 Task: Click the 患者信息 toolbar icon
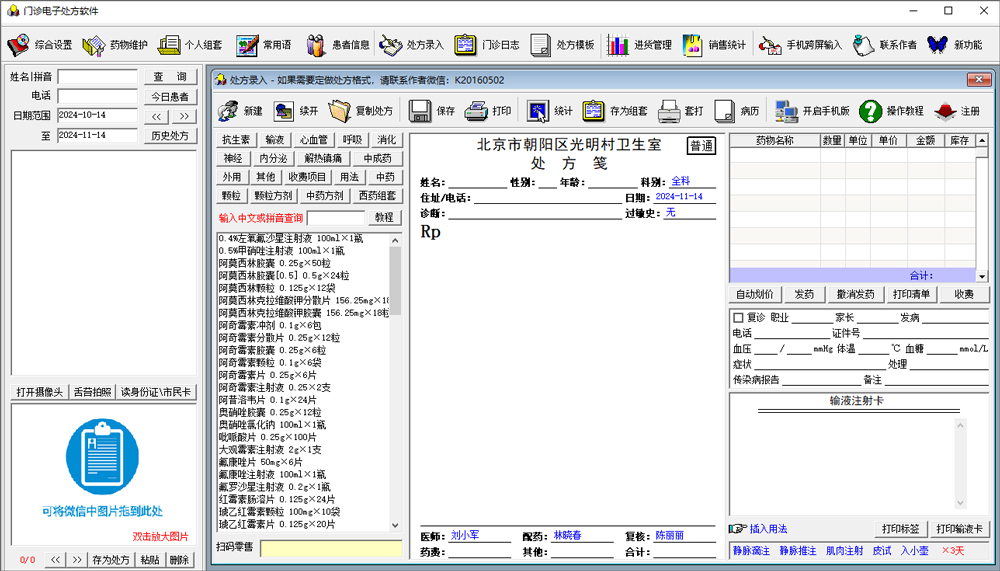317,45
